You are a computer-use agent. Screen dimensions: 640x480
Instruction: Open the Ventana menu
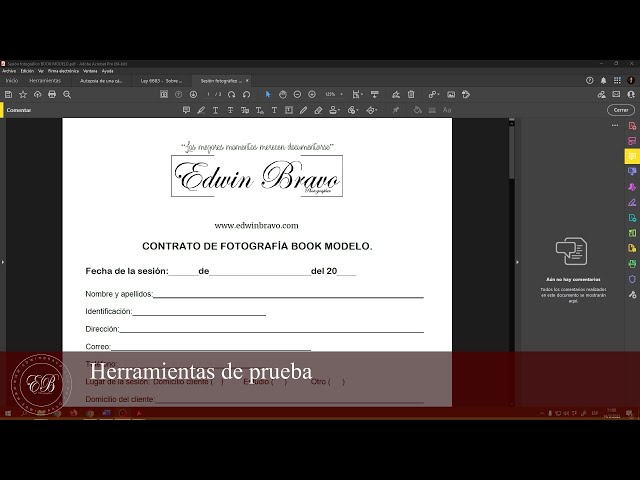[90, 71]
